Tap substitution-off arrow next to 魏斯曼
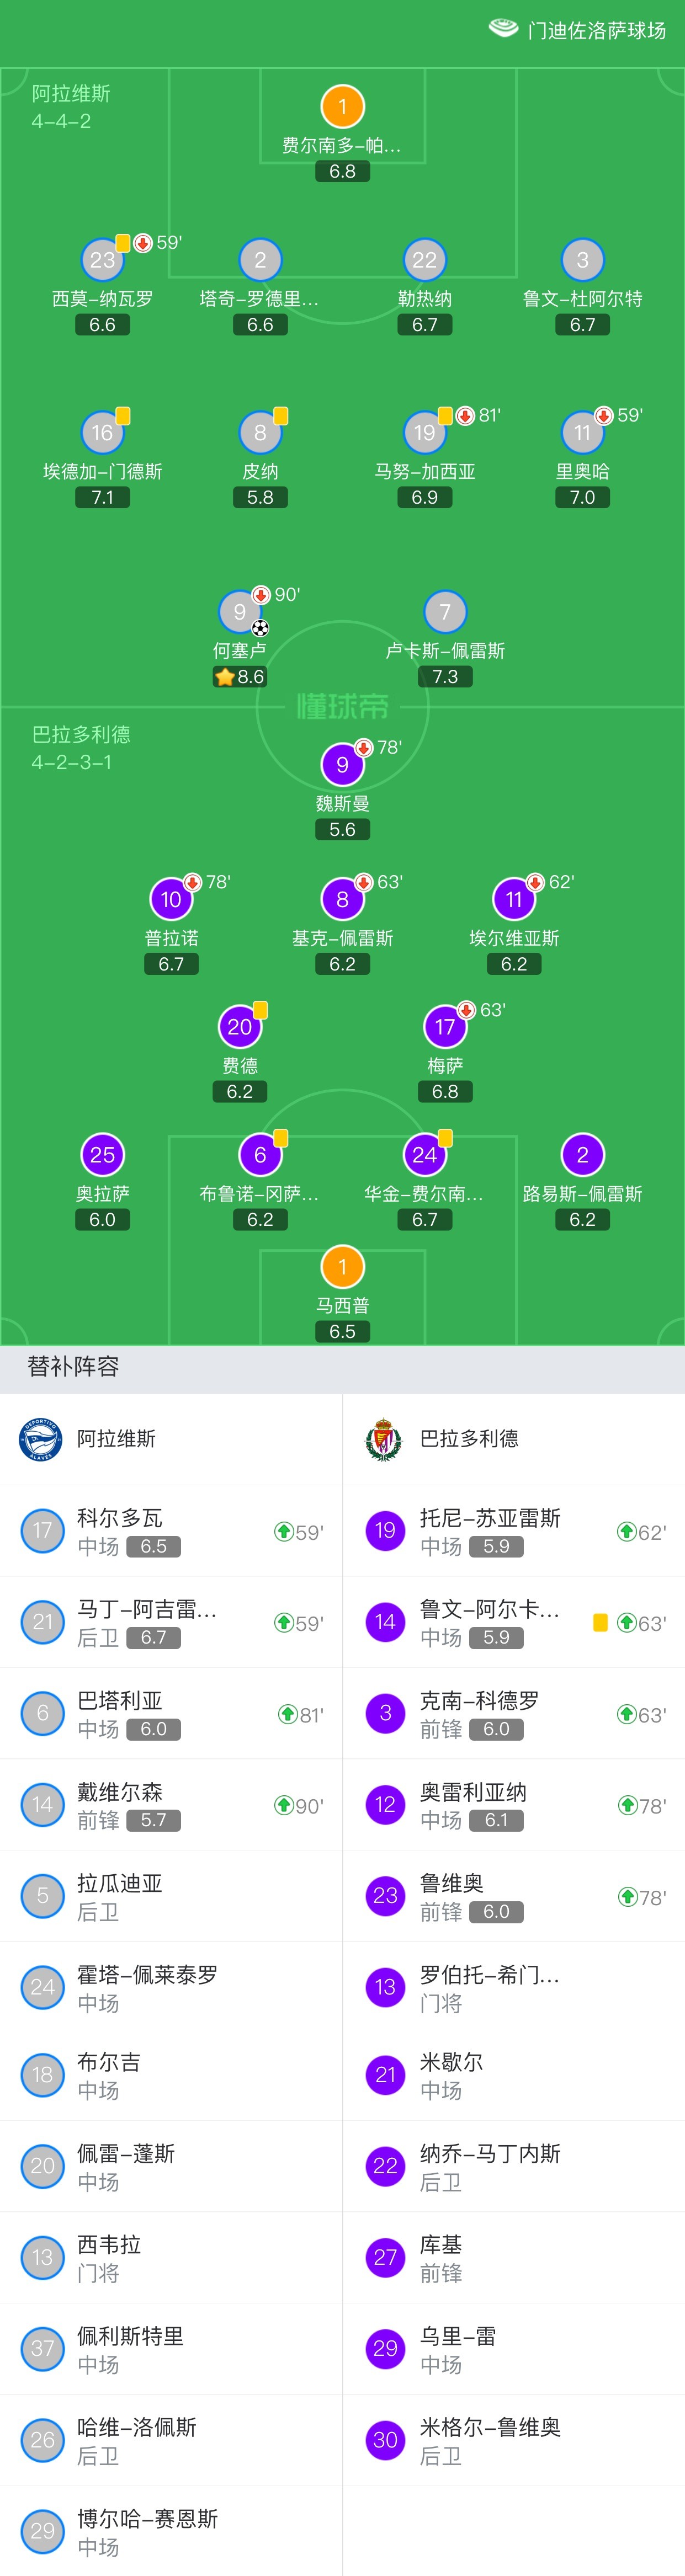The image size is (685, 2576). (x=365, y=748)
